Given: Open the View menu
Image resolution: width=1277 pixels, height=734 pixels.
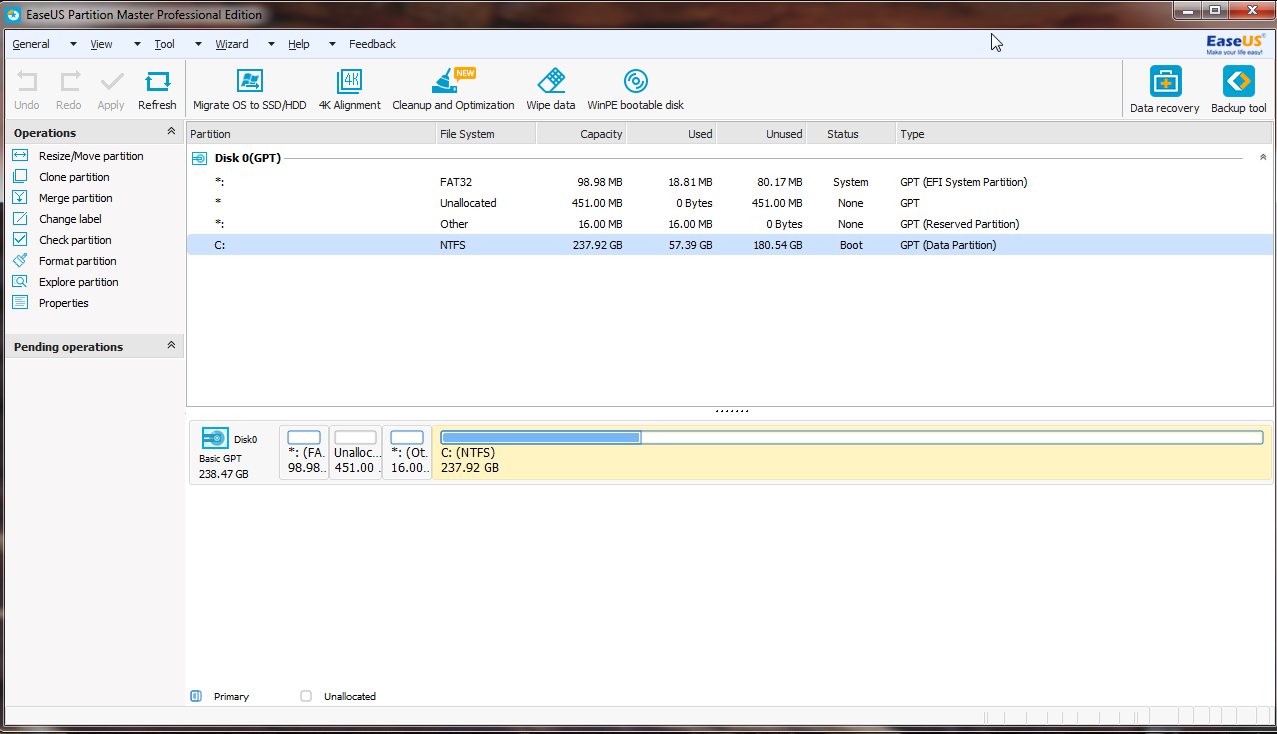Looking at the screenshot, I should coord(101,44).
